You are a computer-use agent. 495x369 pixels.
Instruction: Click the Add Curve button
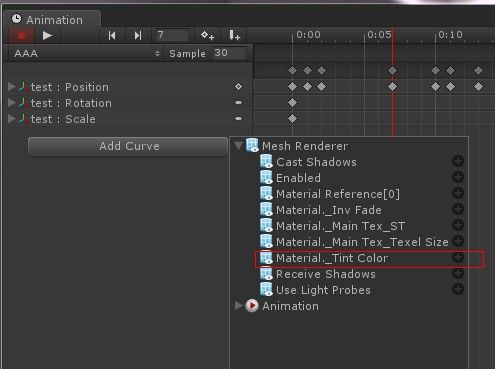[128, 146]
